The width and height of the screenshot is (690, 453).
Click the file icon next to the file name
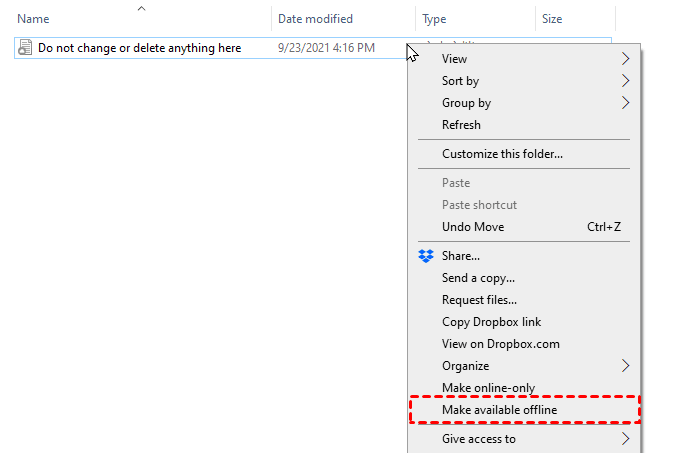[26, 48]
